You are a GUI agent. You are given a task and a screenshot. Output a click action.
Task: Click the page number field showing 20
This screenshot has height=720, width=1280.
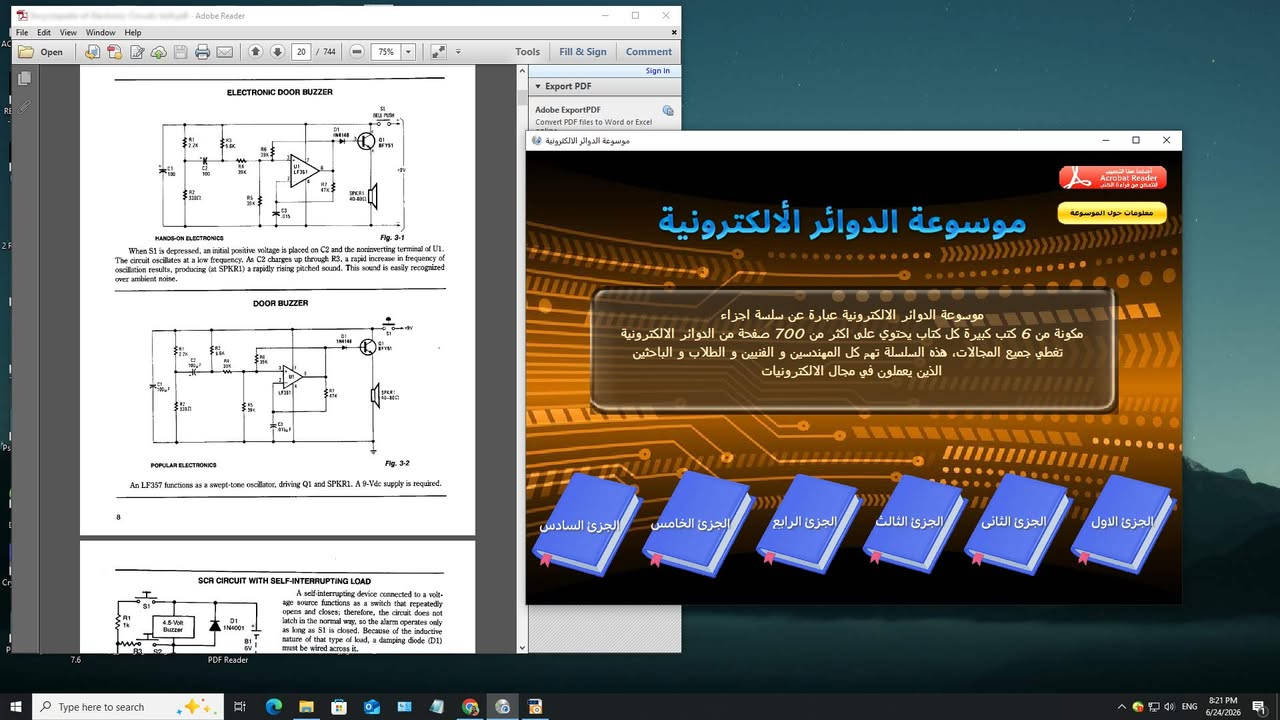pos(301,52)
